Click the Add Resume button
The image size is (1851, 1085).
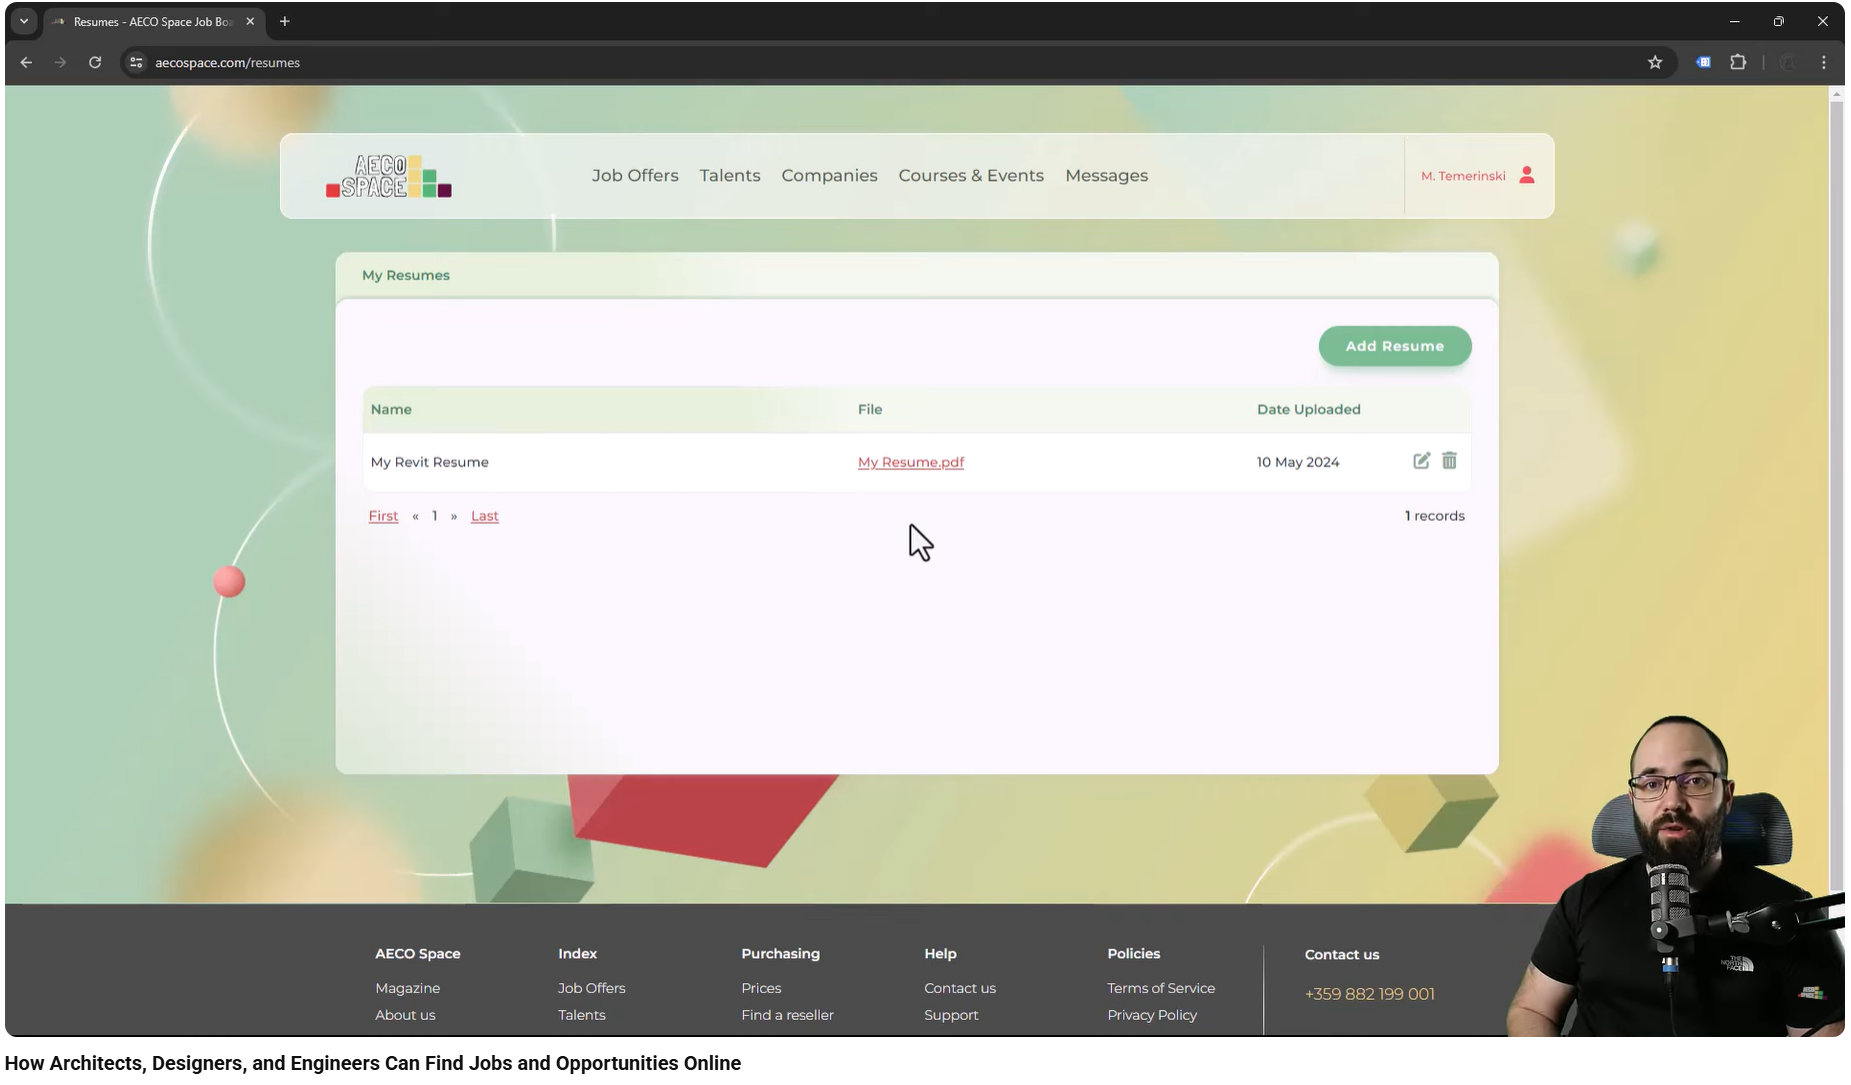coord(1394,346)
